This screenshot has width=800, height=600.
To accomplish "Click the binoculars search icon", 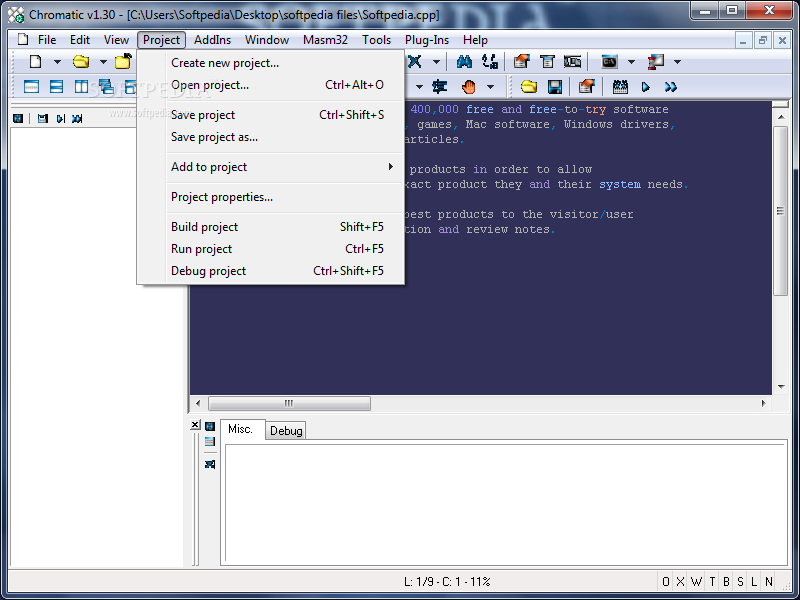I will [464, 62].
